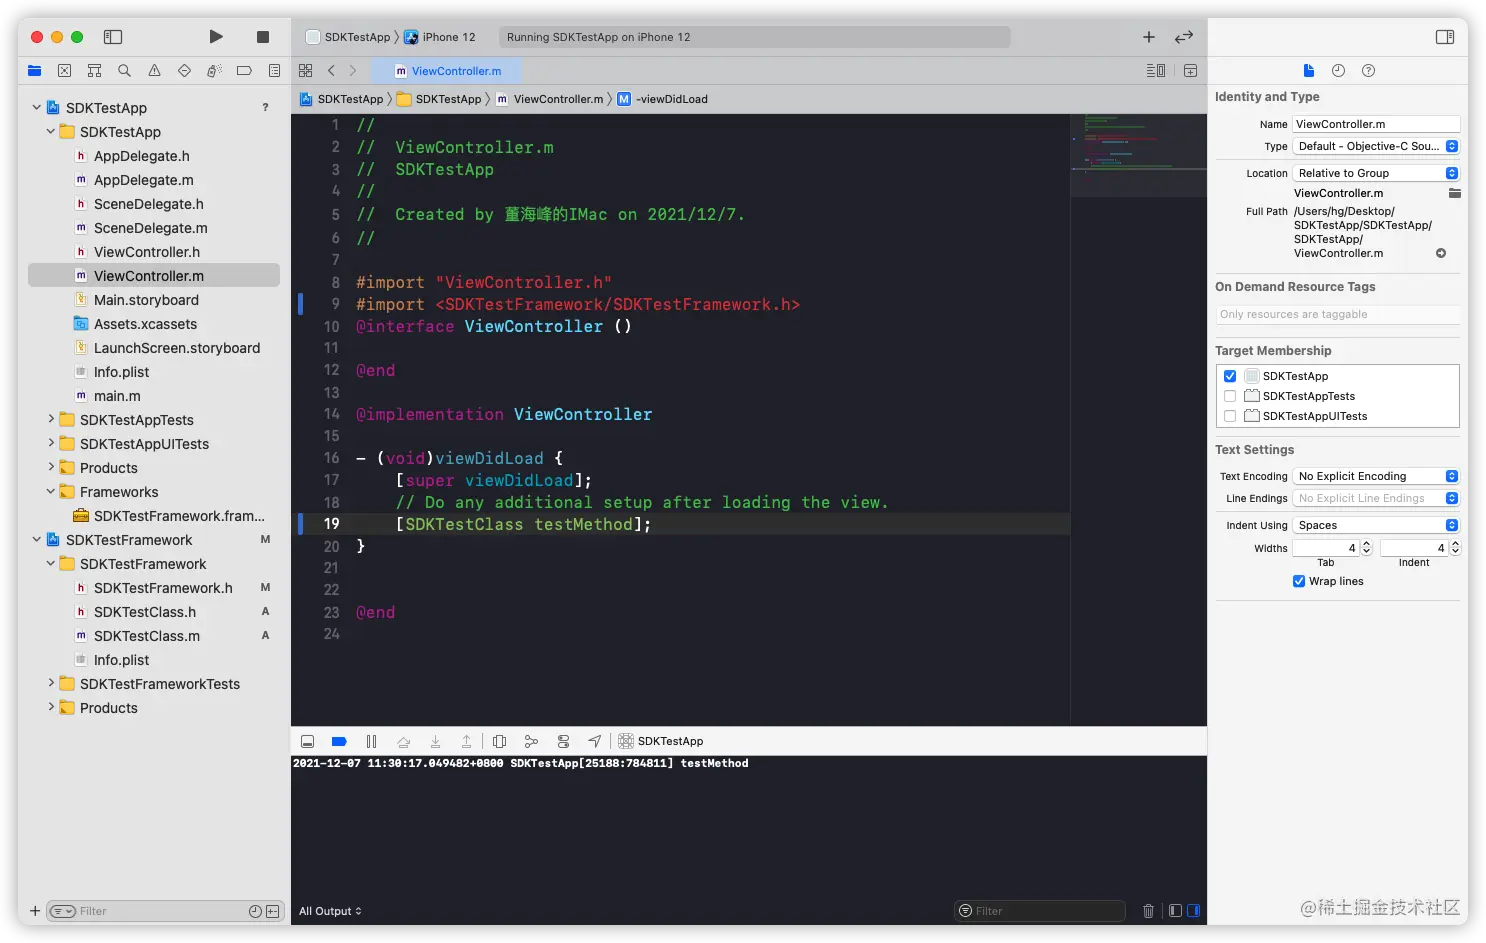Screen dimensions: 1486x943
Task: Toggle the recent files filter in the navigator
Action: click(x=255, y=911)
